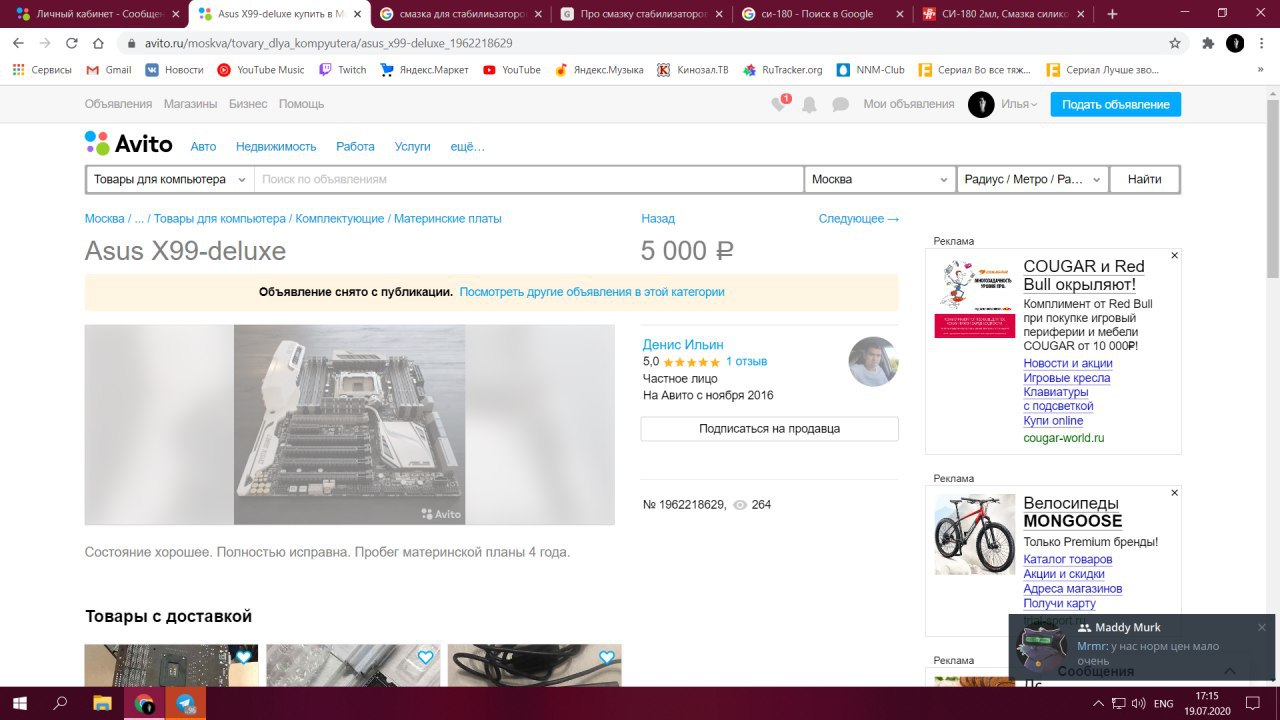Open seller Денис Ильин profile link

(683, 344)
